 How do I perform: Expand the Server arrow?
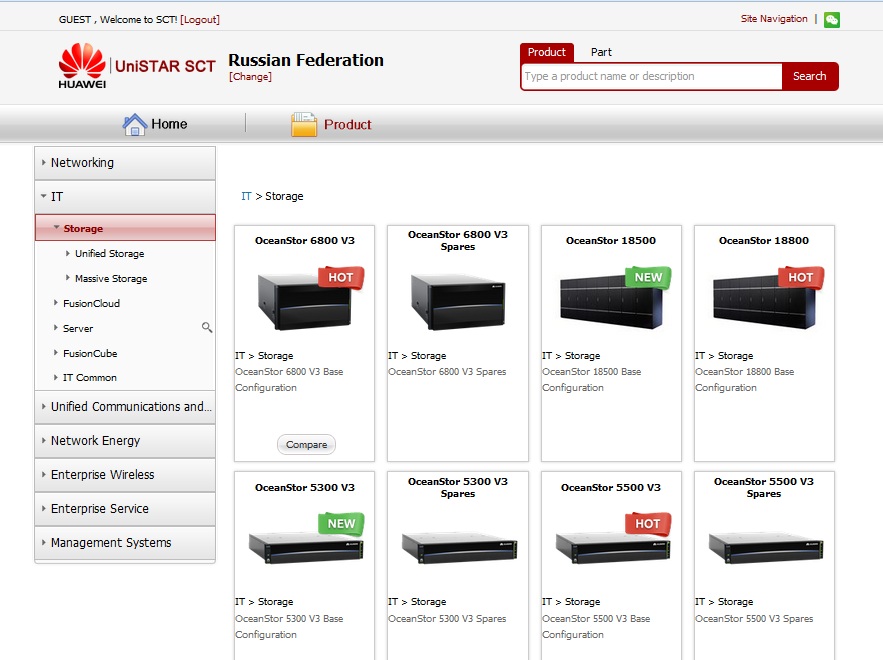(55, 328)
